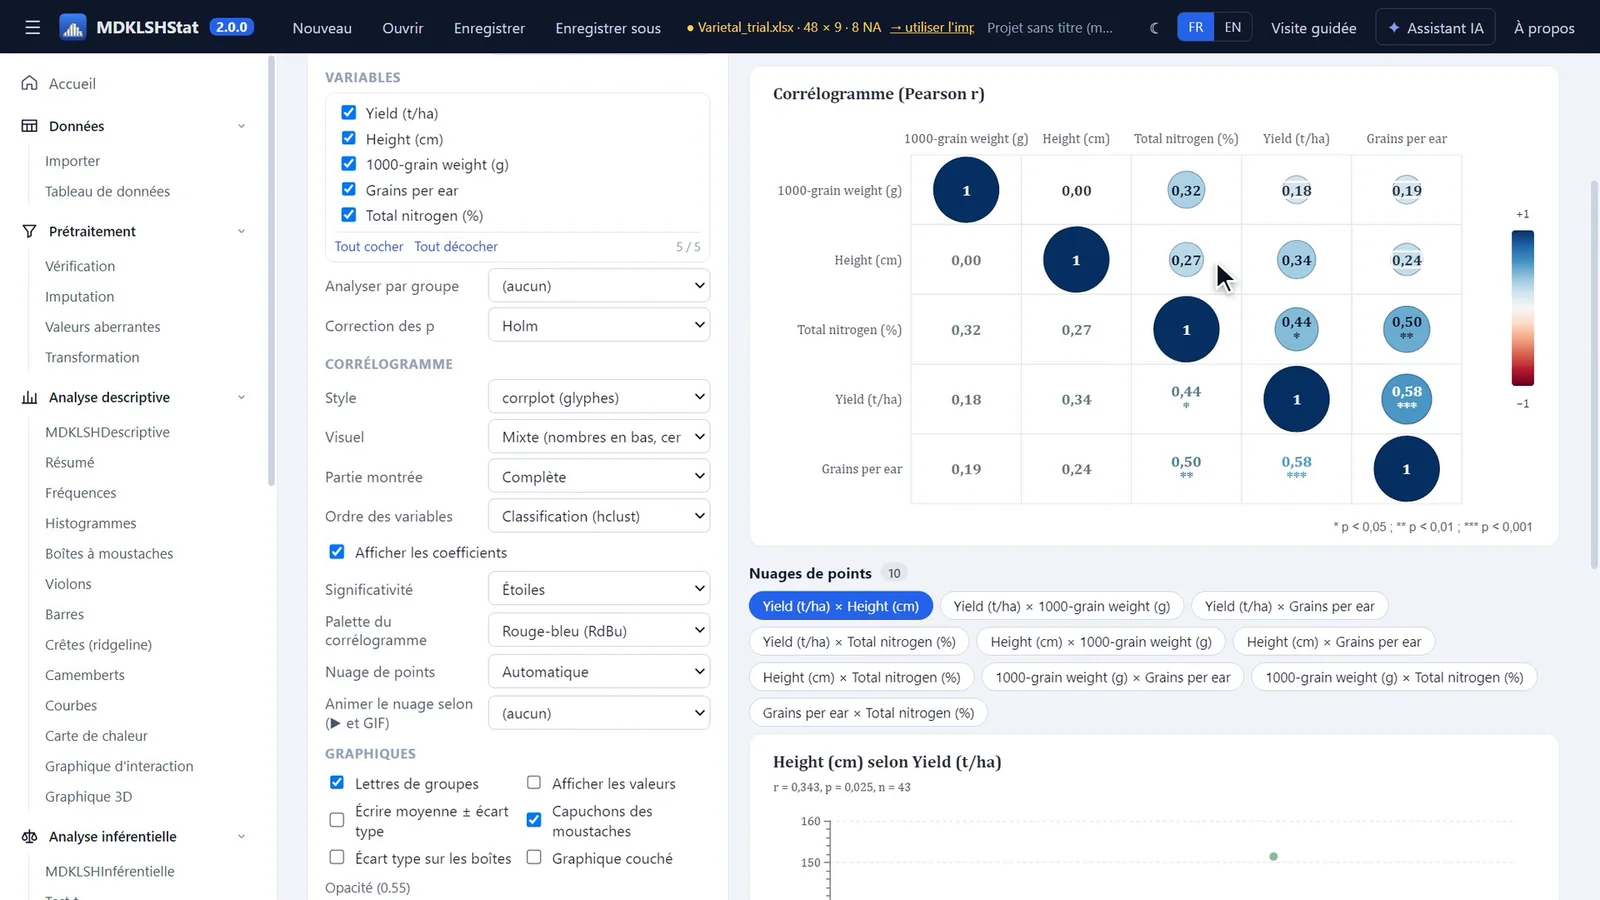Open the Analyser par groupe dropdown
The height and width of the screenshot is (900, 1600).
(x=599, y=286)
